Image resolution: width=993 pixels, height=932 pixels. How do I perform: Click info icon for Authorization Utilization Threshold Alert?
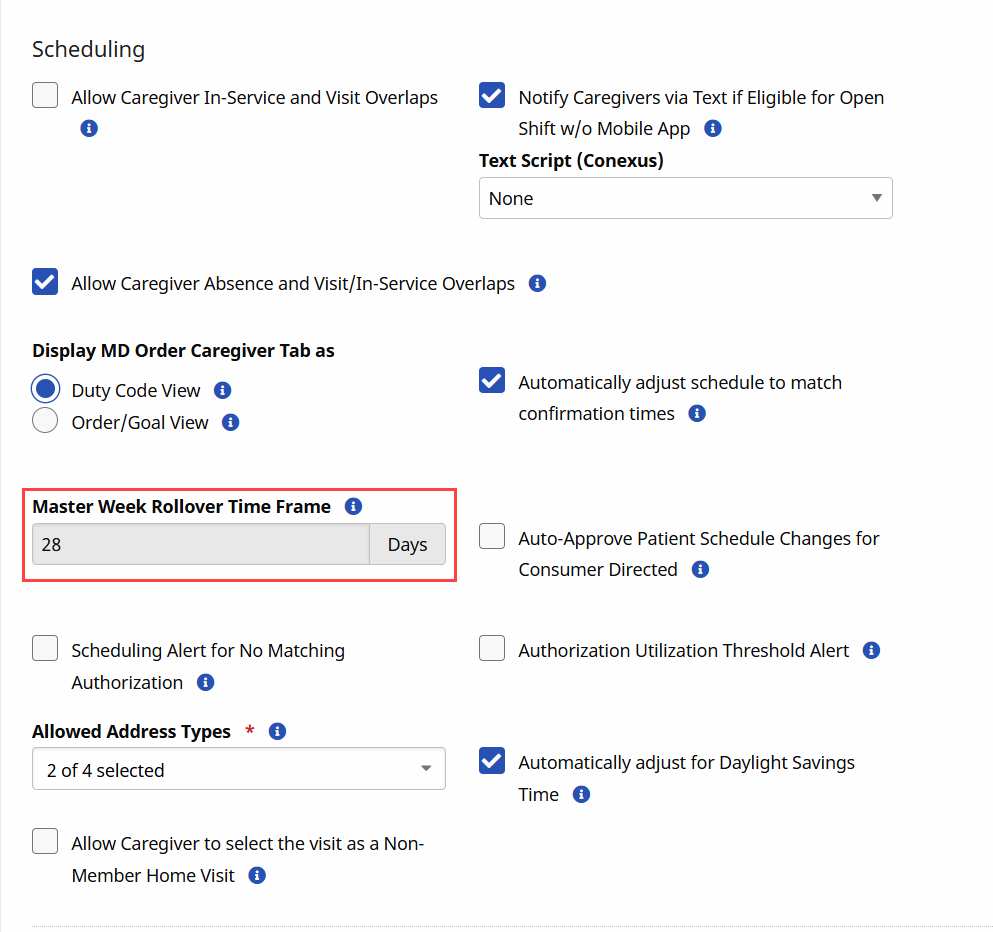[x=871, y=651]
